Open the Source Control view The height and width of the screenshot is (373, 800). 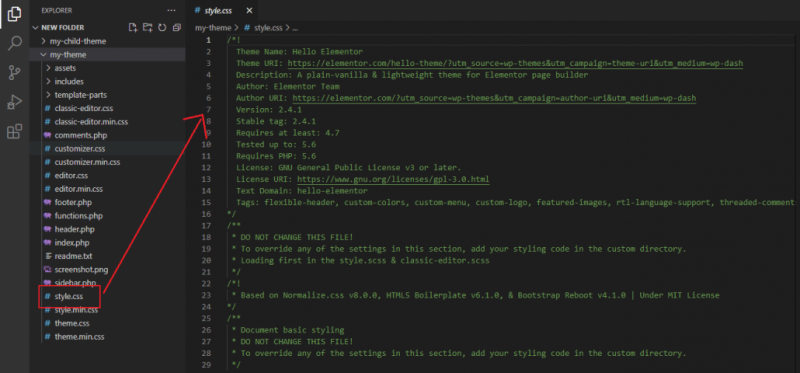(x=14, y=73)
